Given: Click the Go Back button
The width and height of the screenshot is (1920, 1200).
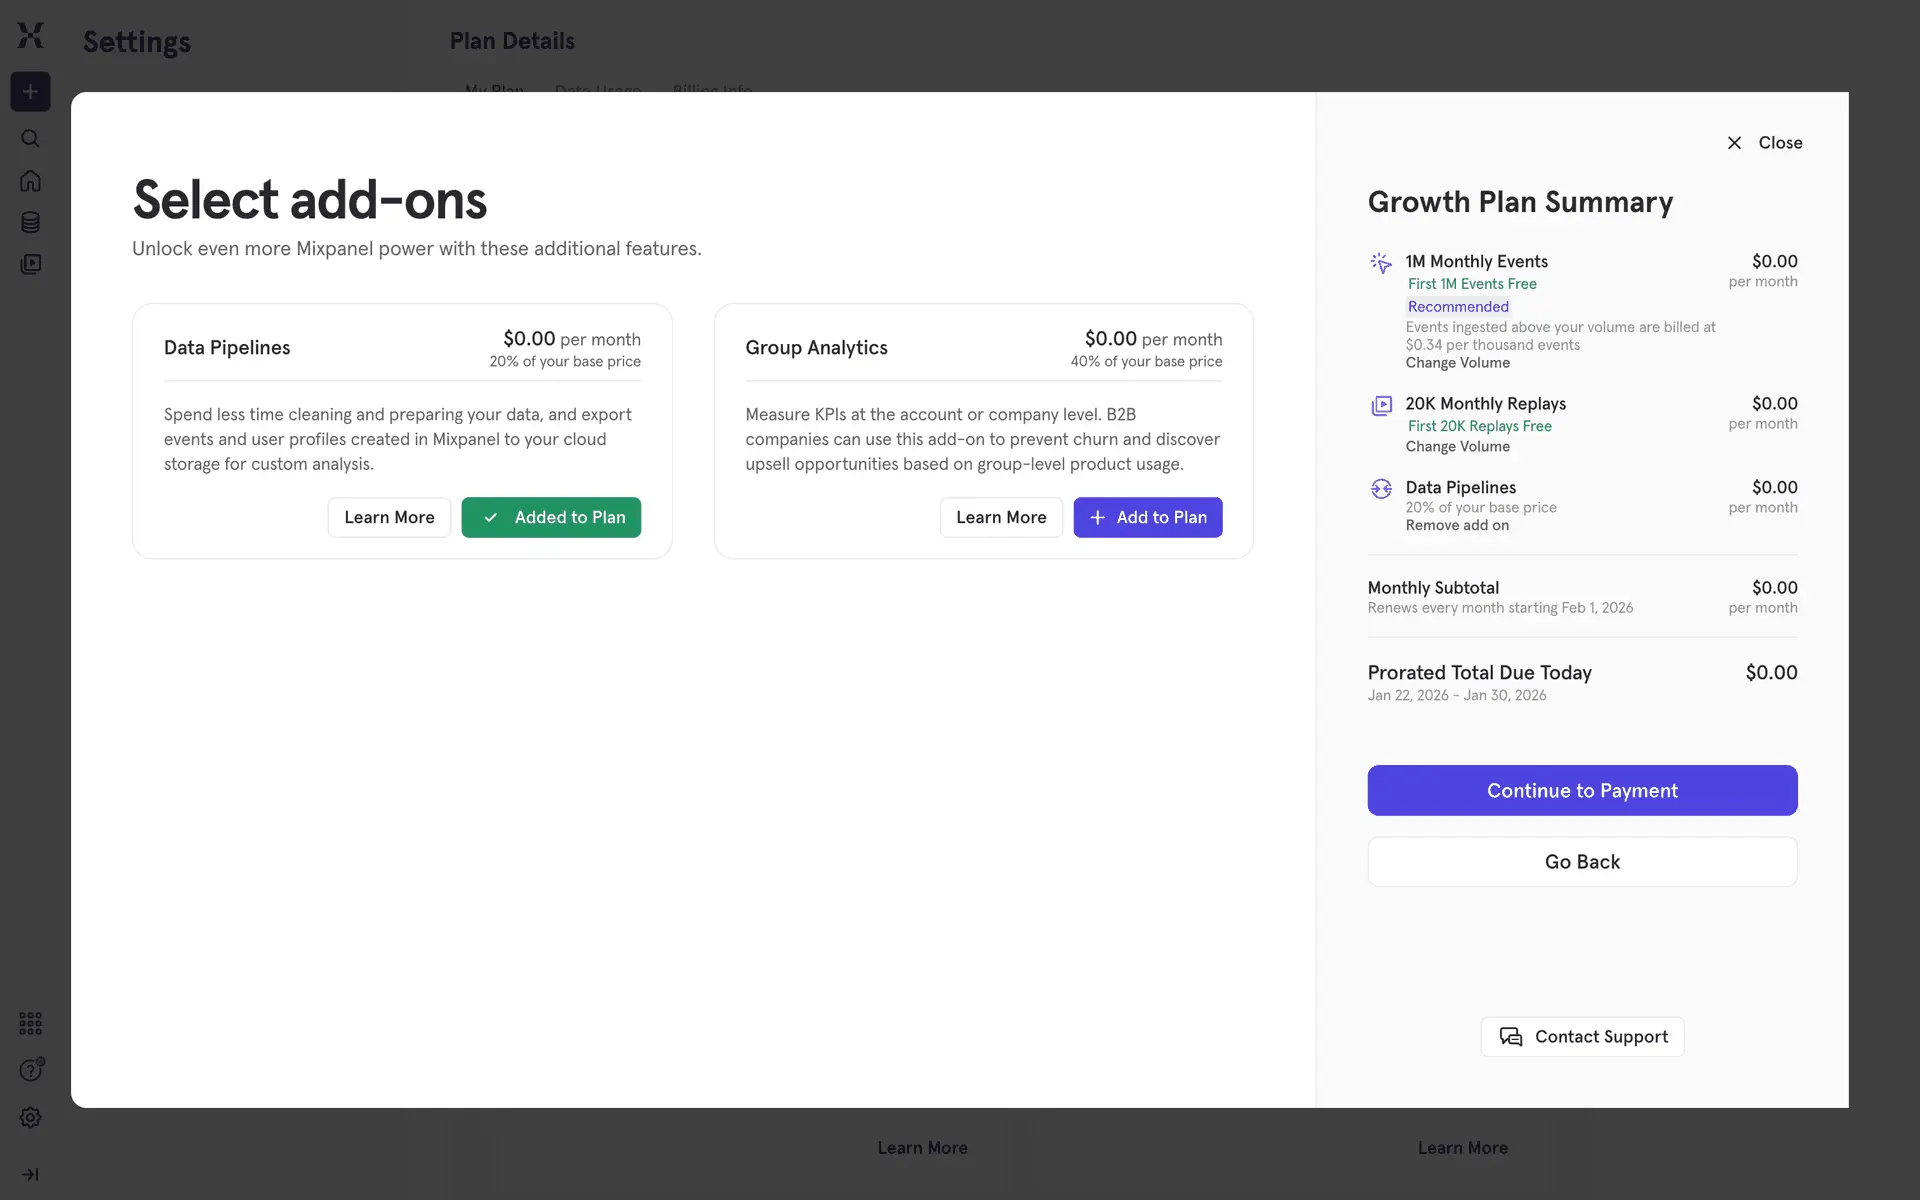Looking at the screenshot, I should pos(1582,862).
